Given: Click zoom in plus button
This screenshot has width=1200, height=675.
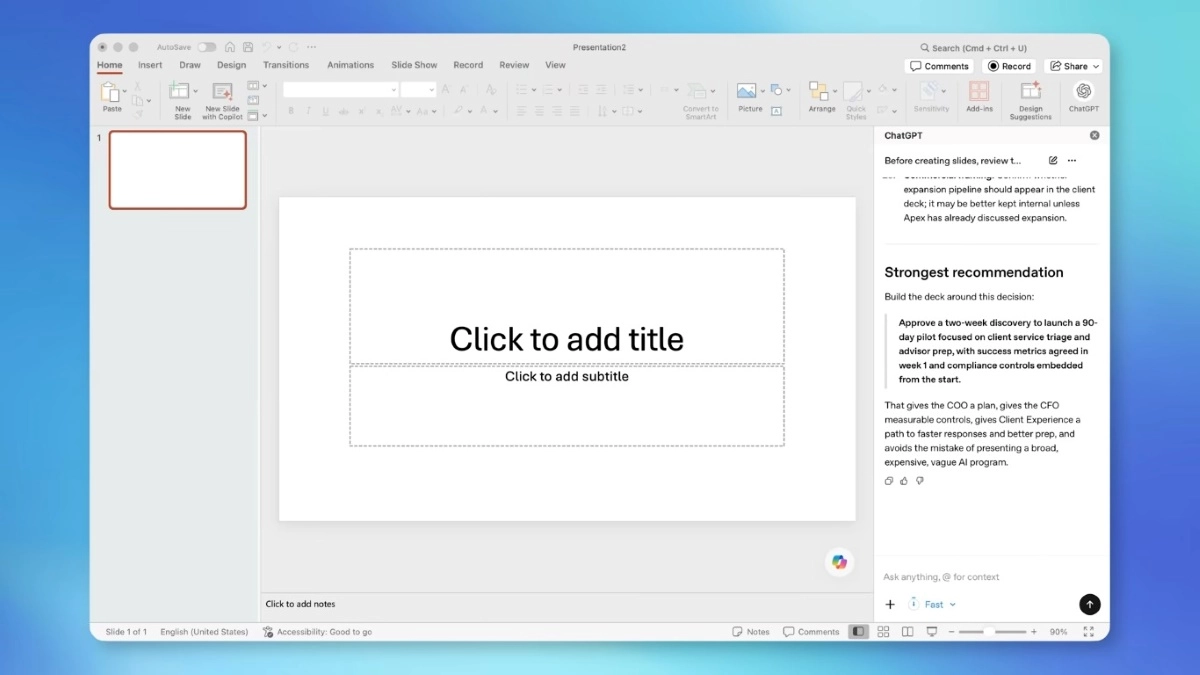Looking at the screenshot, I should [1036, 632].
